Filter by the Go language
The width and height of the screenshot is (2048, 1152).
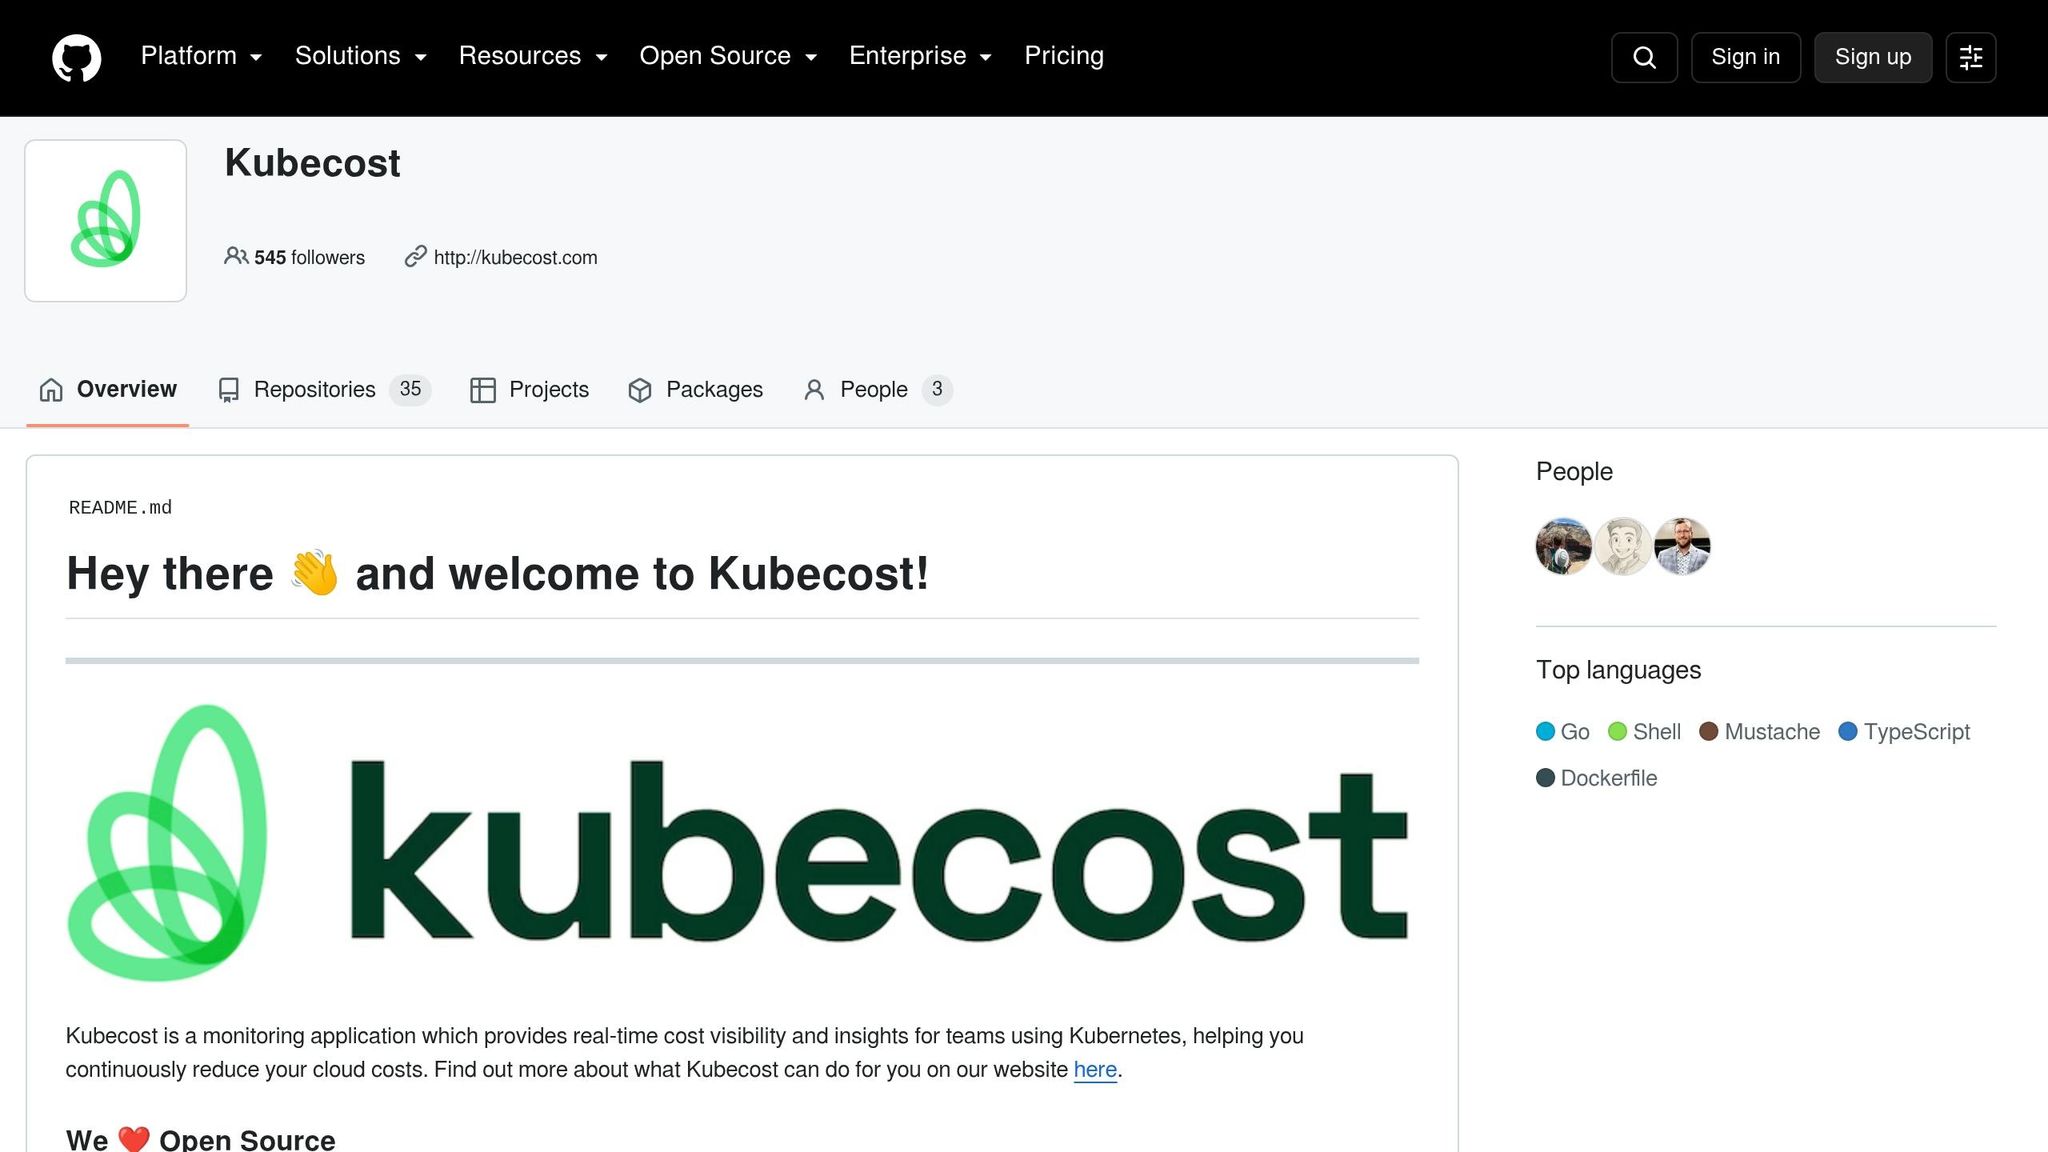[1563, 732]
